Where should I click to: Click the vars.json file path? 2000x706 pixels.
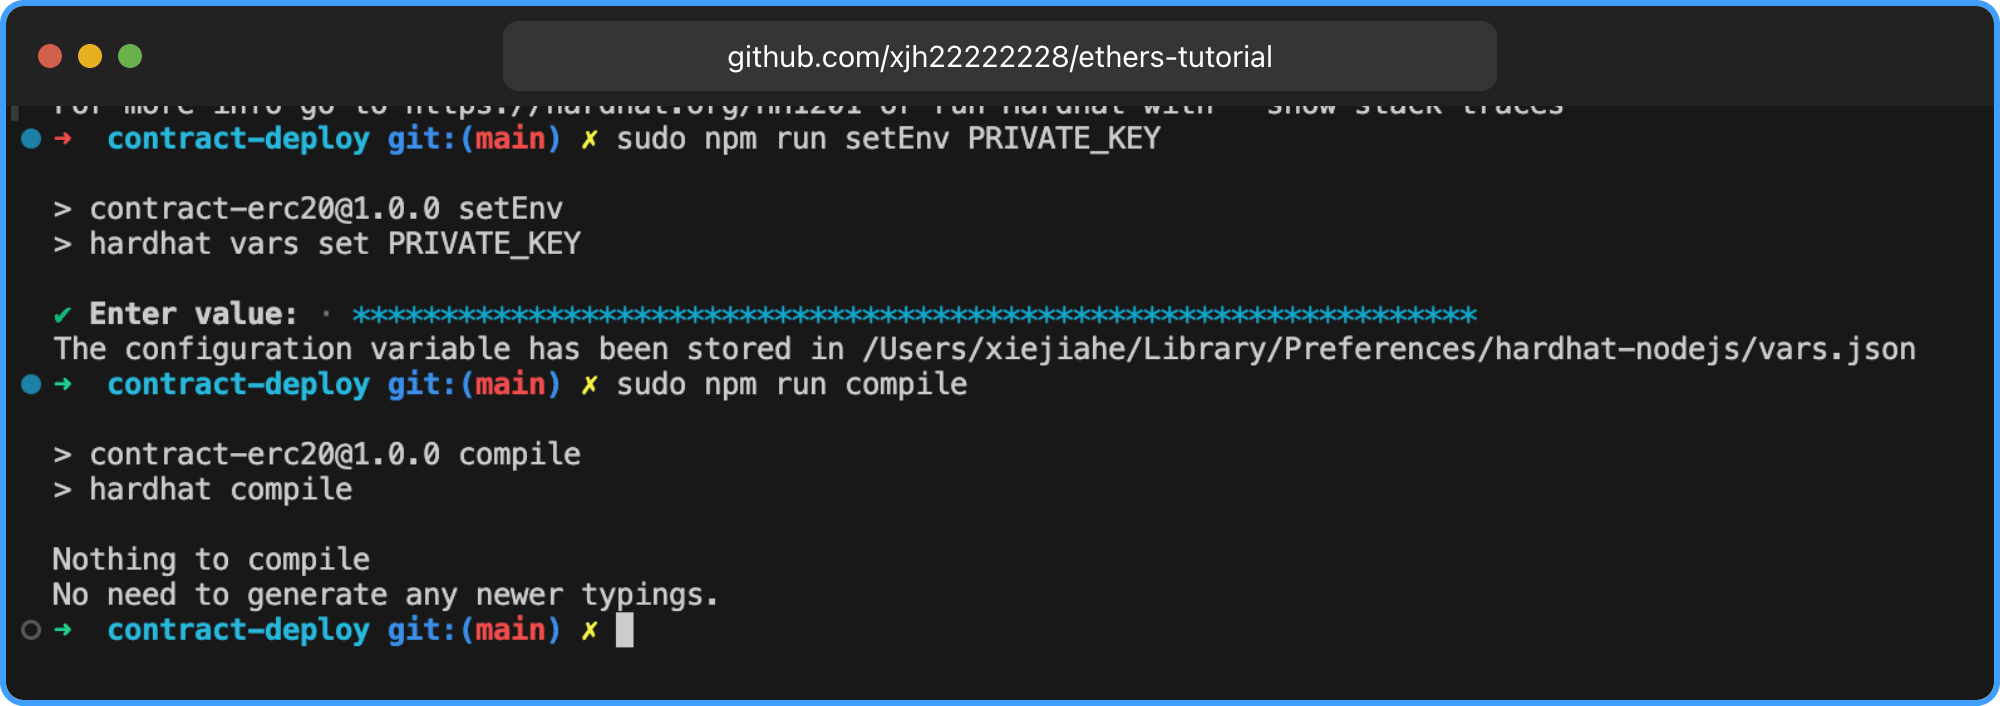coord(1389,349)
